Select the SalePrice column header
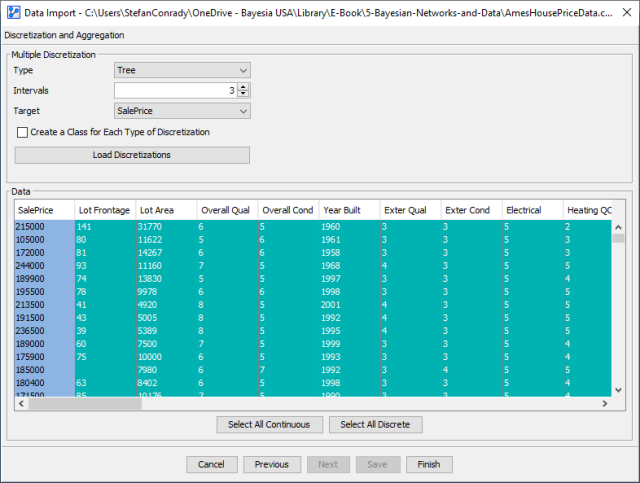 pos(44,210)
